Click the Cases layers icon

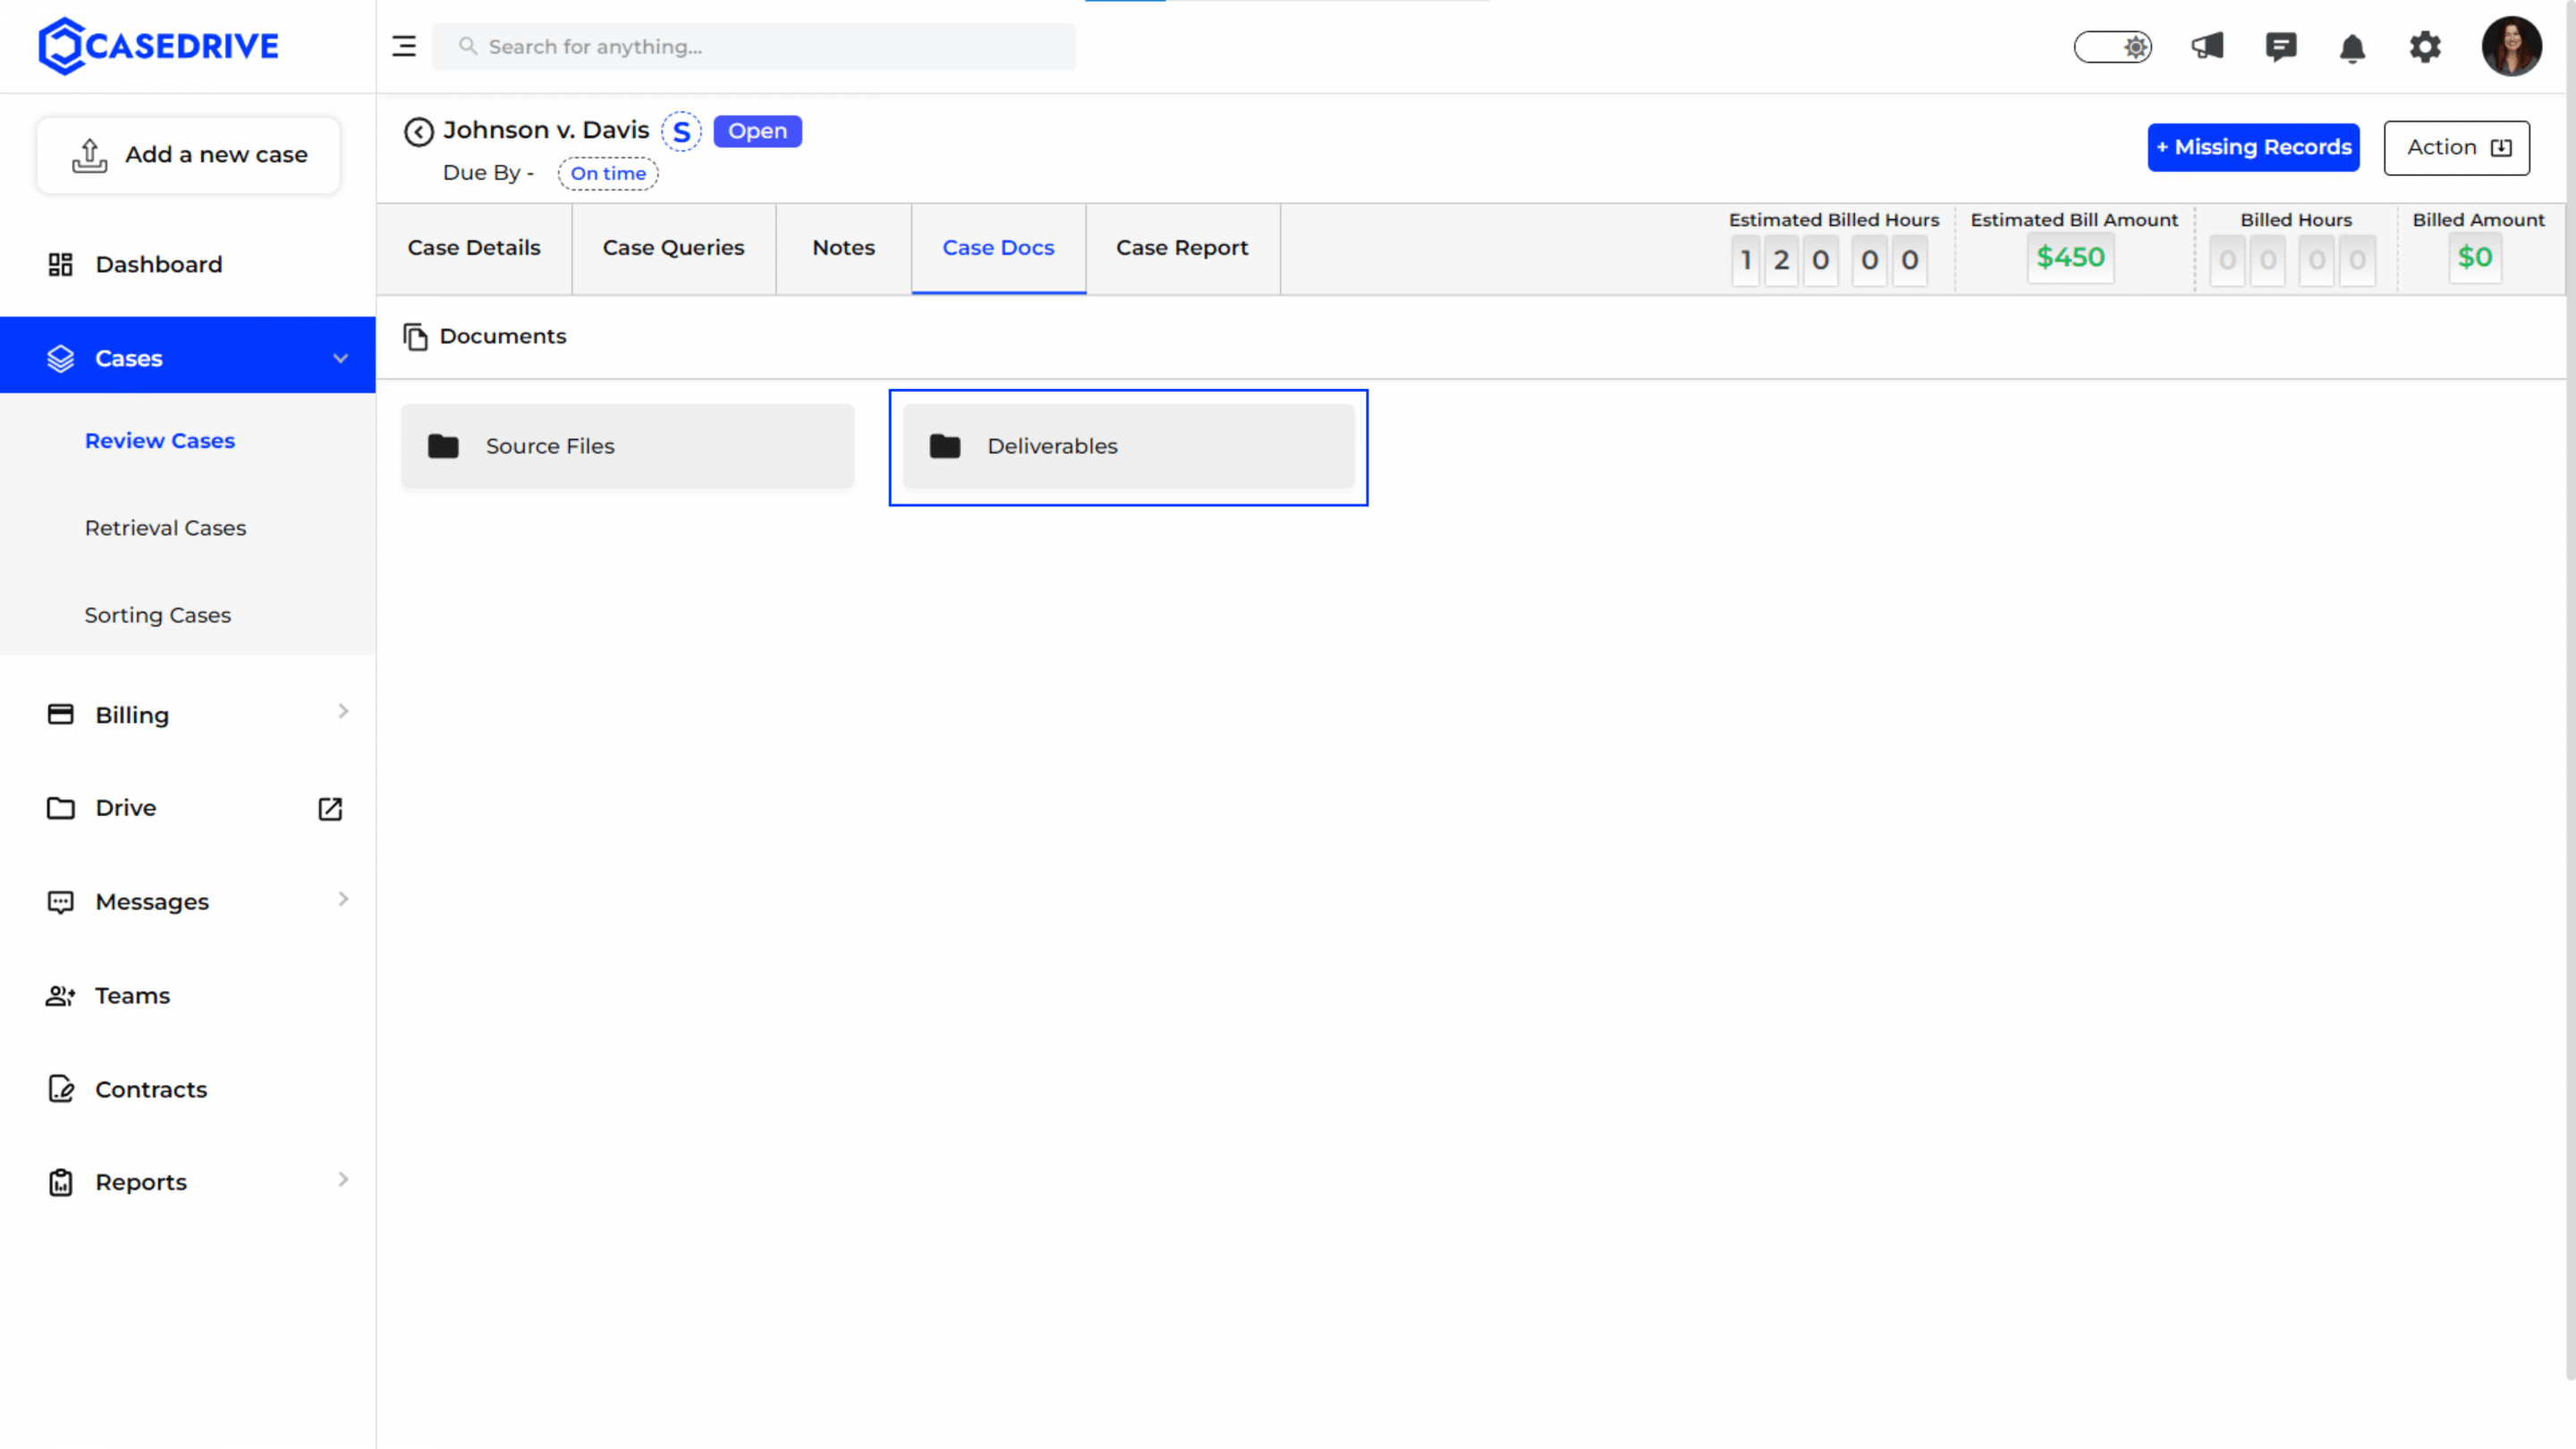click(60, 358)
